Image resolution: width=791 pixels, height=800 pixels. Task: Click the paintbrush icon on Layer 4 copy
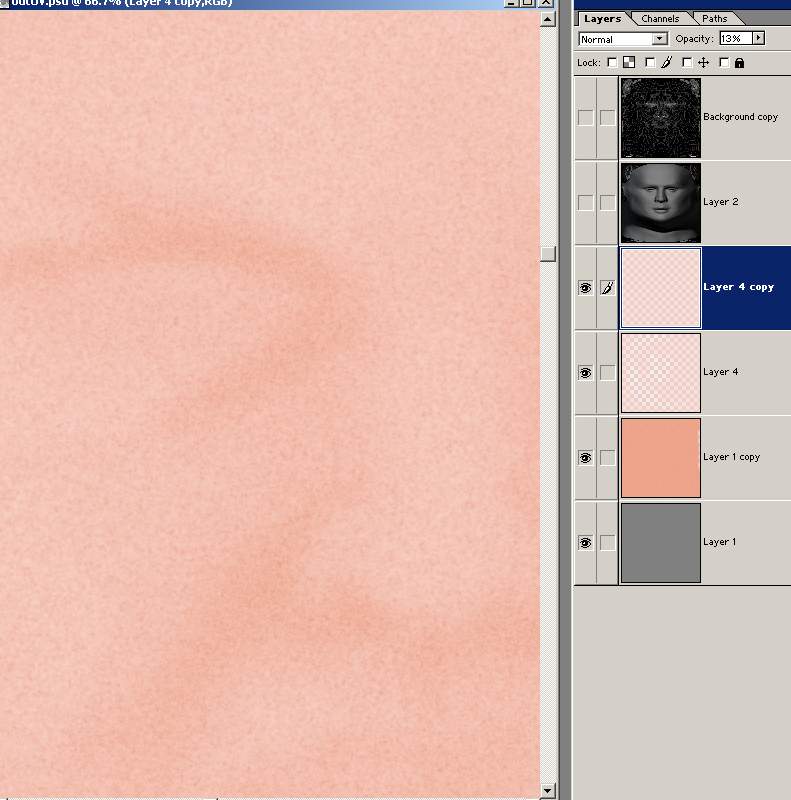click(x=607, y=288)
